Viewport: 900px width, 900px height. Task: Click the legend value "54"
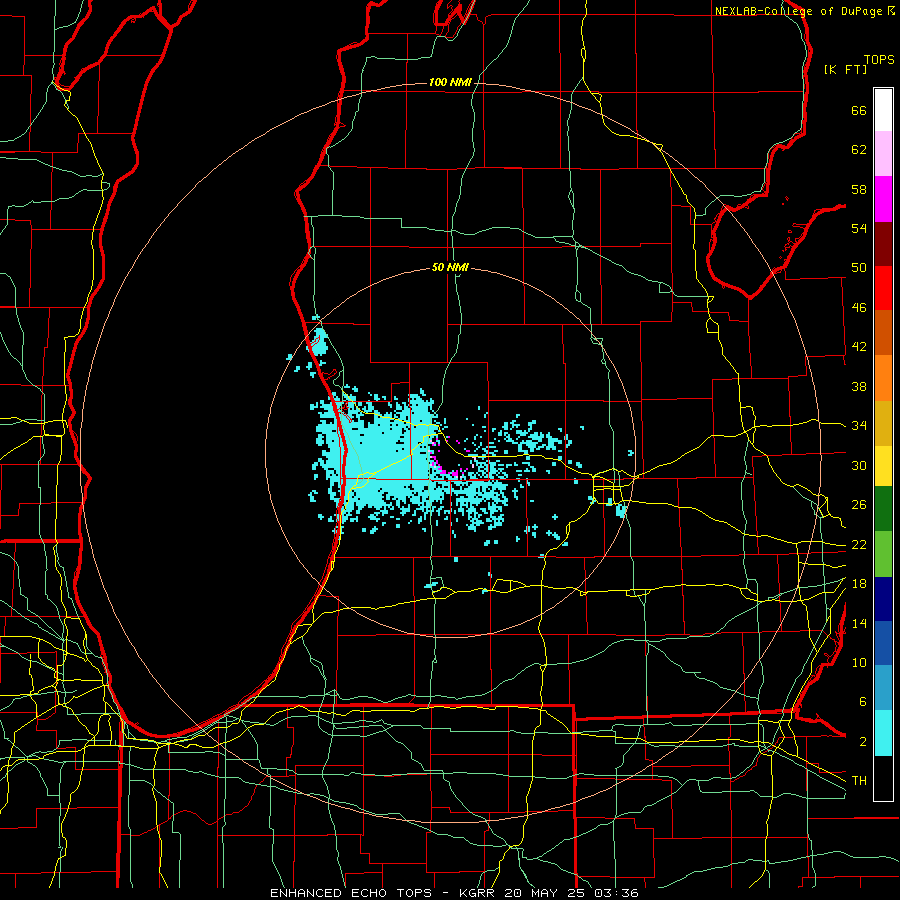(859, 228)
